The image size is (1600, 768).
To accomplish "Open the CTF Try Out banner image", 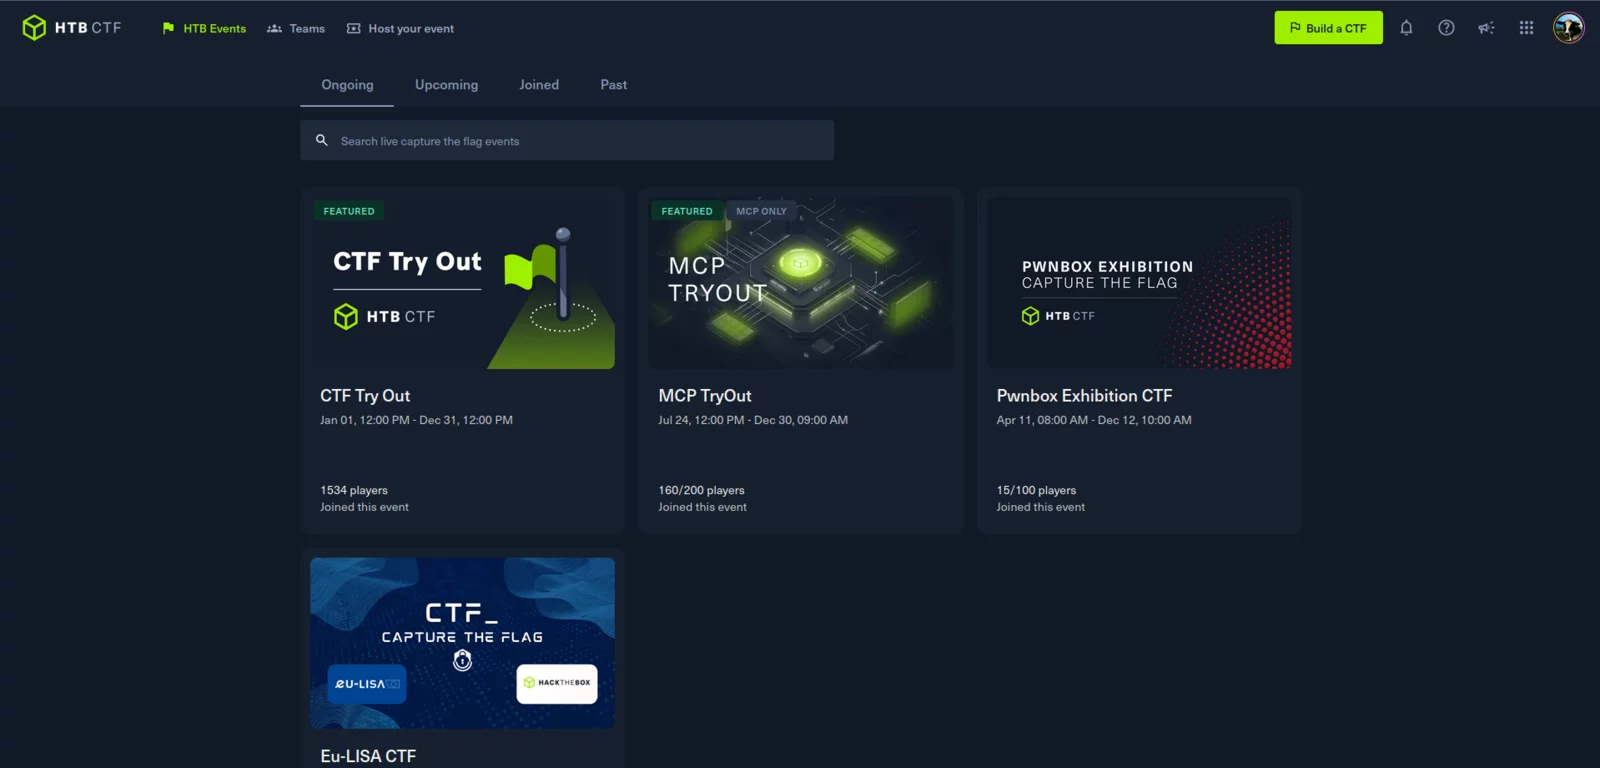I will click(x=462, y=283).
